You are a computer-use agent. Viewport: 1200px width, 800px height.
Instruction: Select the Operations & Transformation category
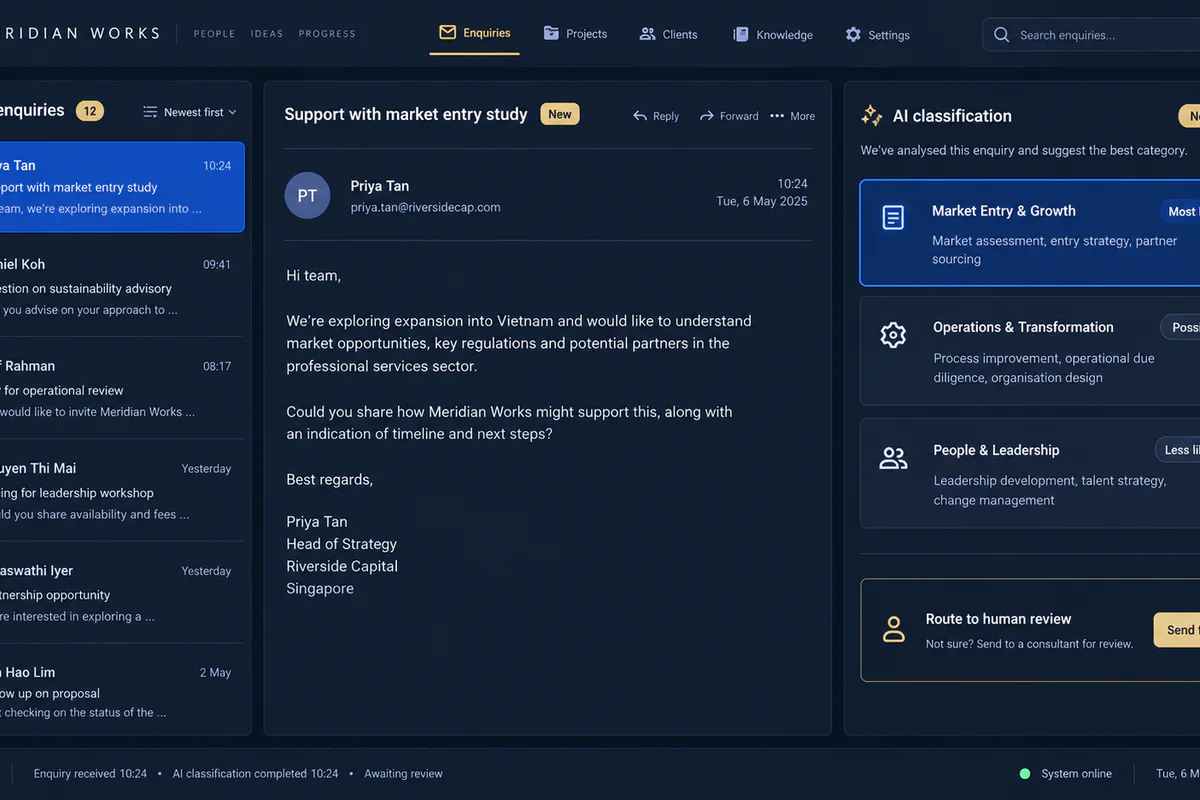[x=1030, y=351]
